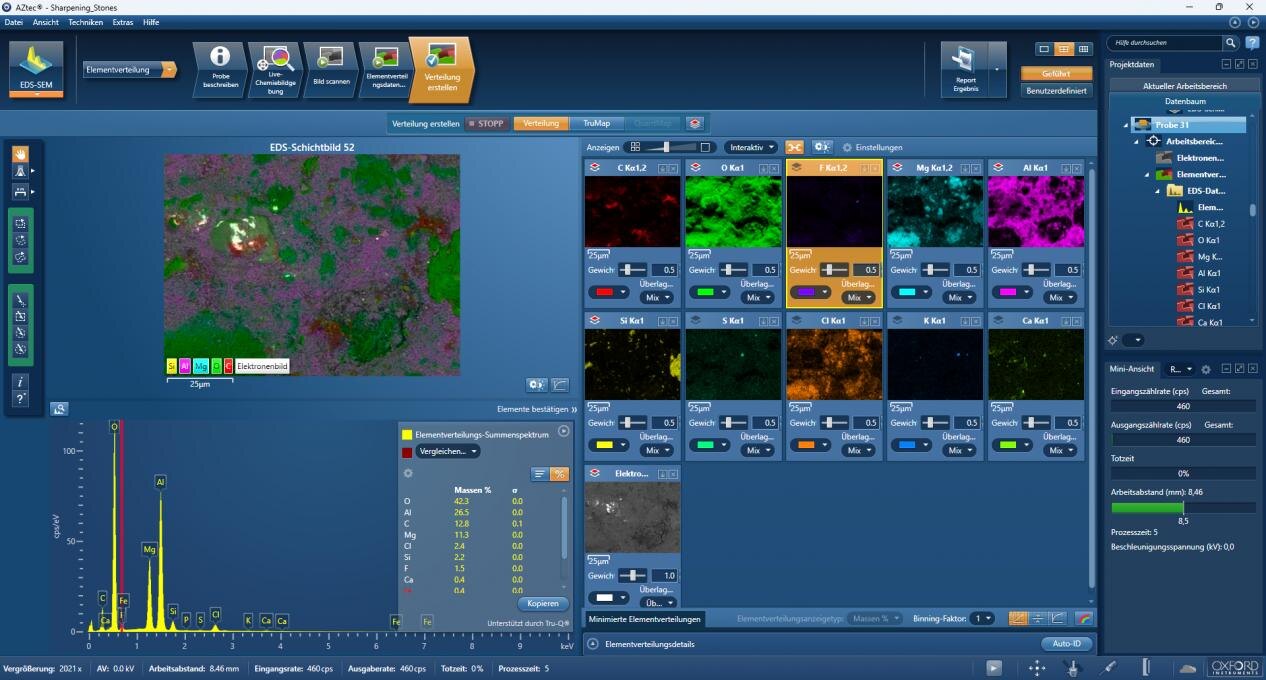
Task: Toggle layer inclusion for S Kα1 map
Action: (x=694, y=321)
